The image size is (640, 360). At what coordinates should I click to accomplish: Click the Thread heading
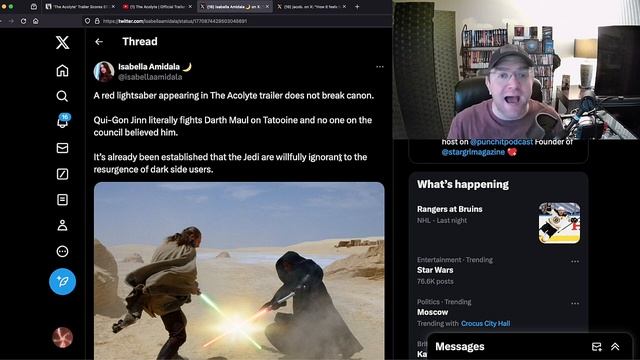[x=140, y=42]
